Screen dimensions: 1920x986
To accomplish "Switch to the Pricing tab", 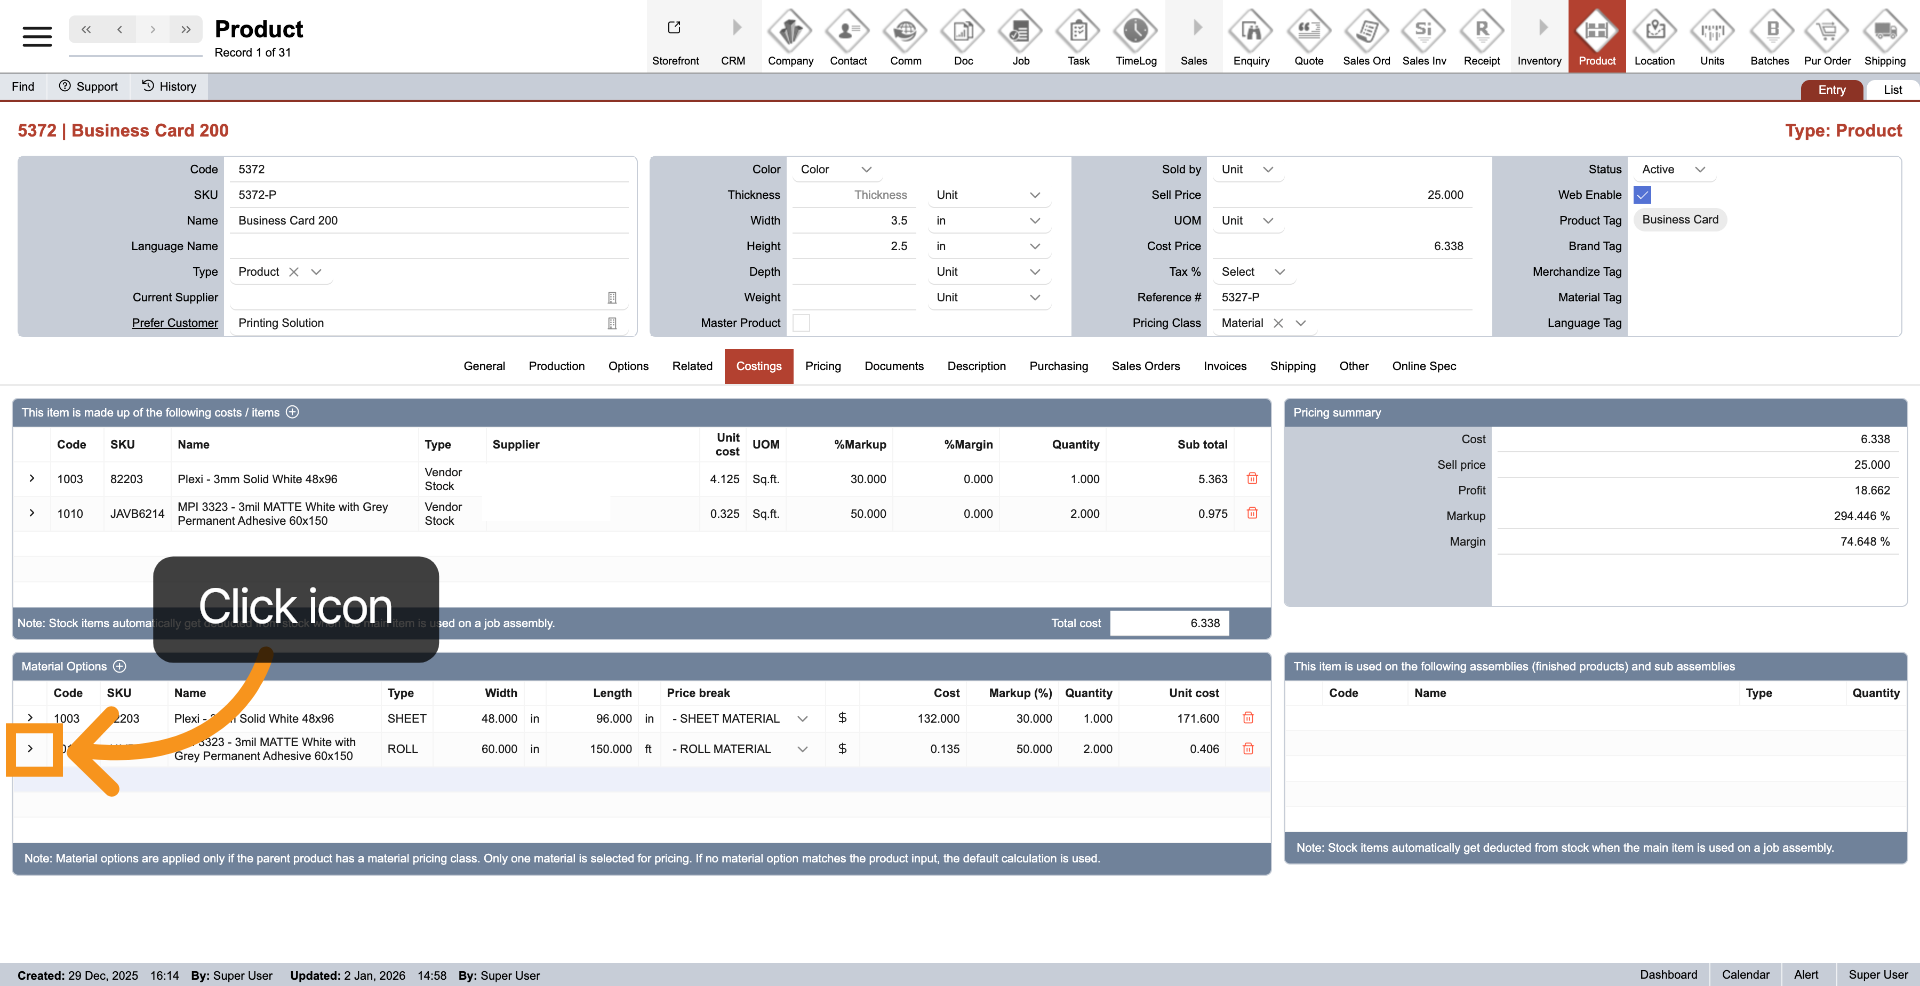I will [822, 366].
